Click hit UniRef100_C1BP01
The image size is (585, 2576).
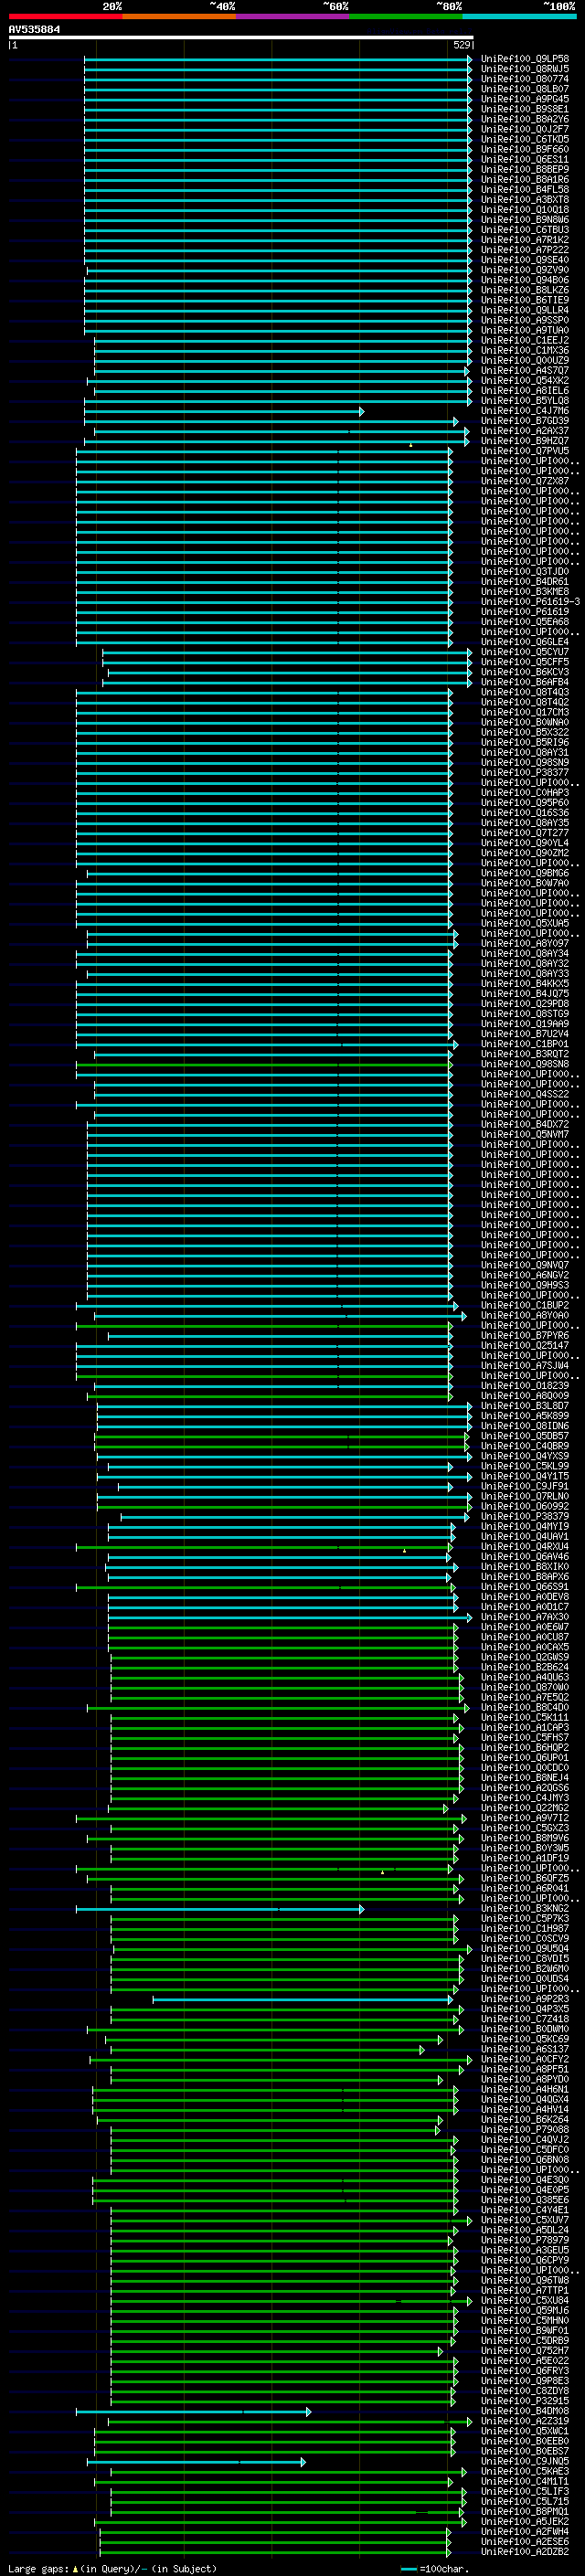(x=525, y=1044)
